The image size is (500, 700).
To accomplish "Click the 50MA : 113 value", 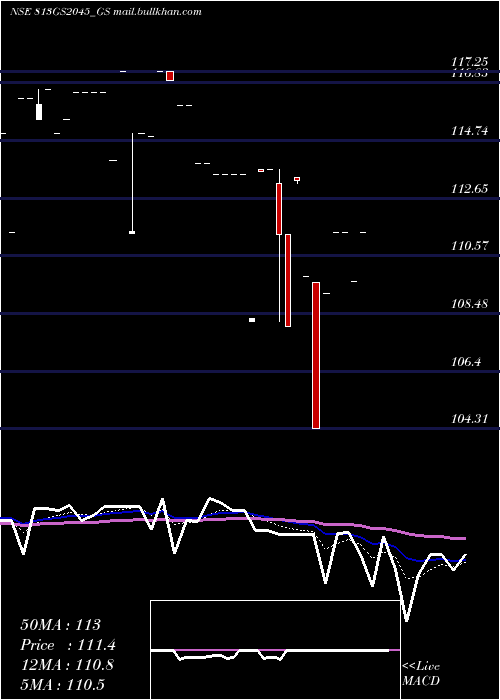I will click(x=61, y=625).
